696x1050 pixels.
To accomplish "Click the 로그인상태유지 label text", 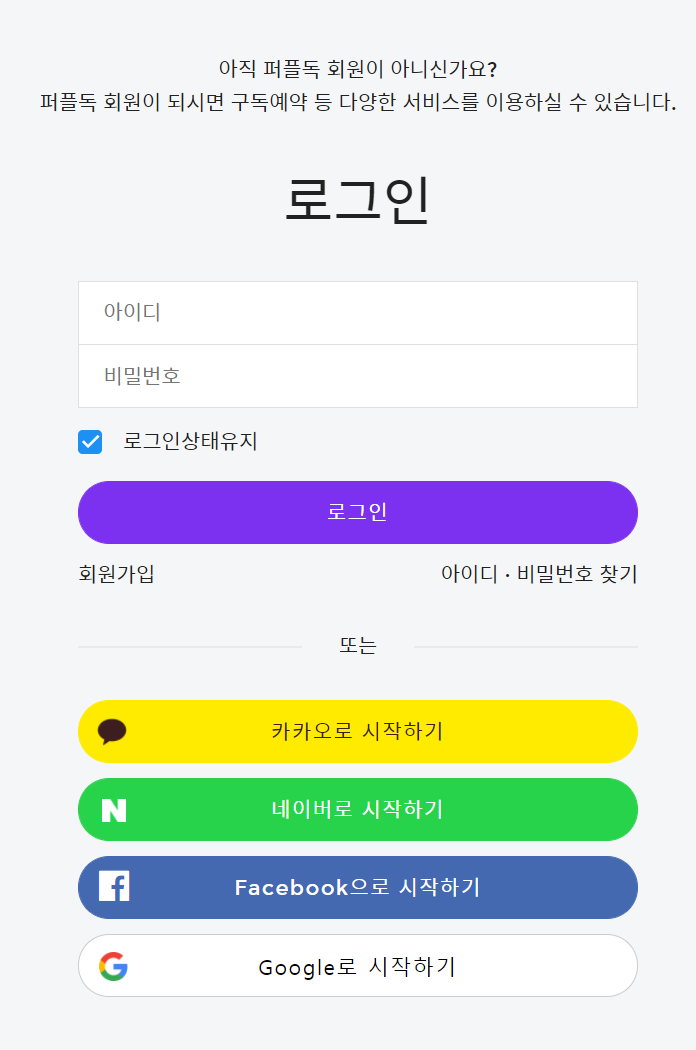I will 190,441.
